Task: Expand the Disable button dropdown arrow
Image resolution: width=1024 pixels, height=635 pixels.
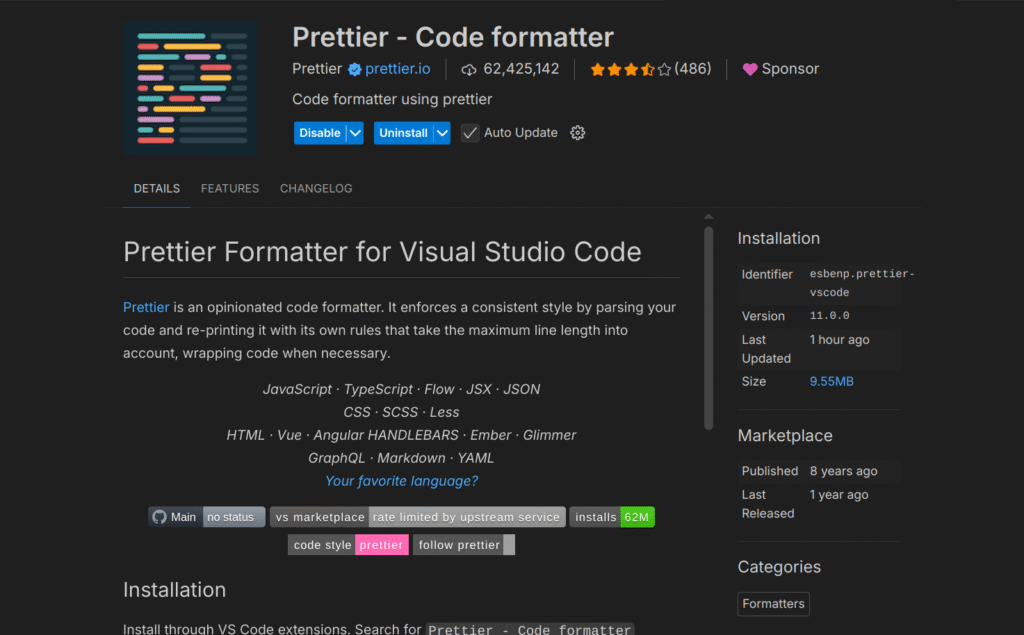Action: pos(355,133)
